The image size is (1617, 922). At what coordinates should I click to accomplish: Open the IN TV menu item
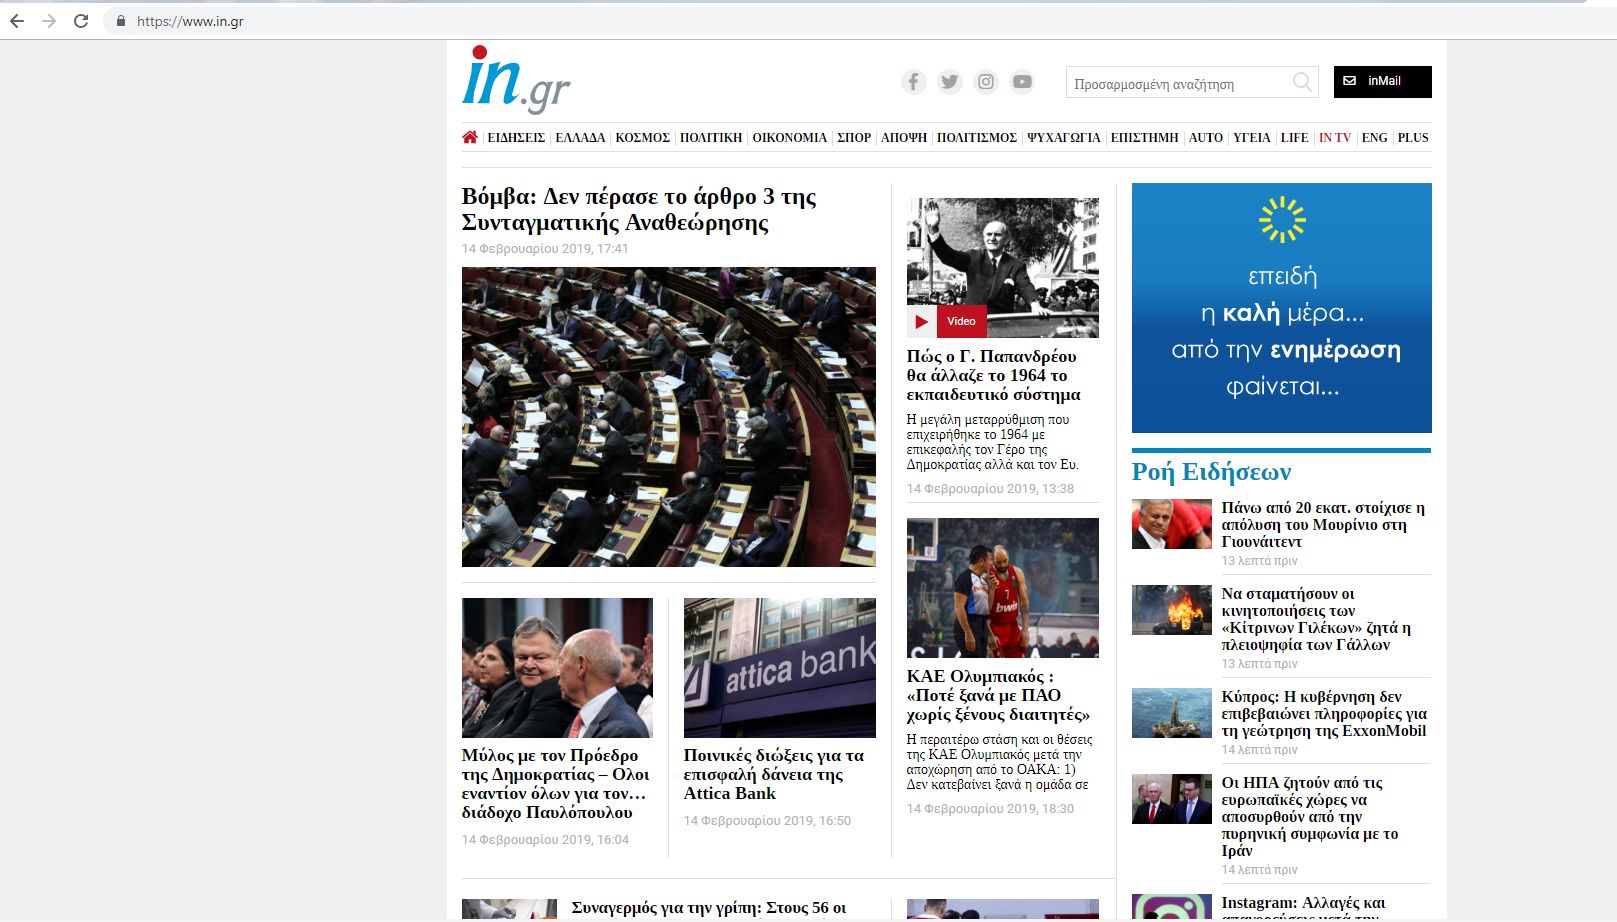tap(1335, 138)
